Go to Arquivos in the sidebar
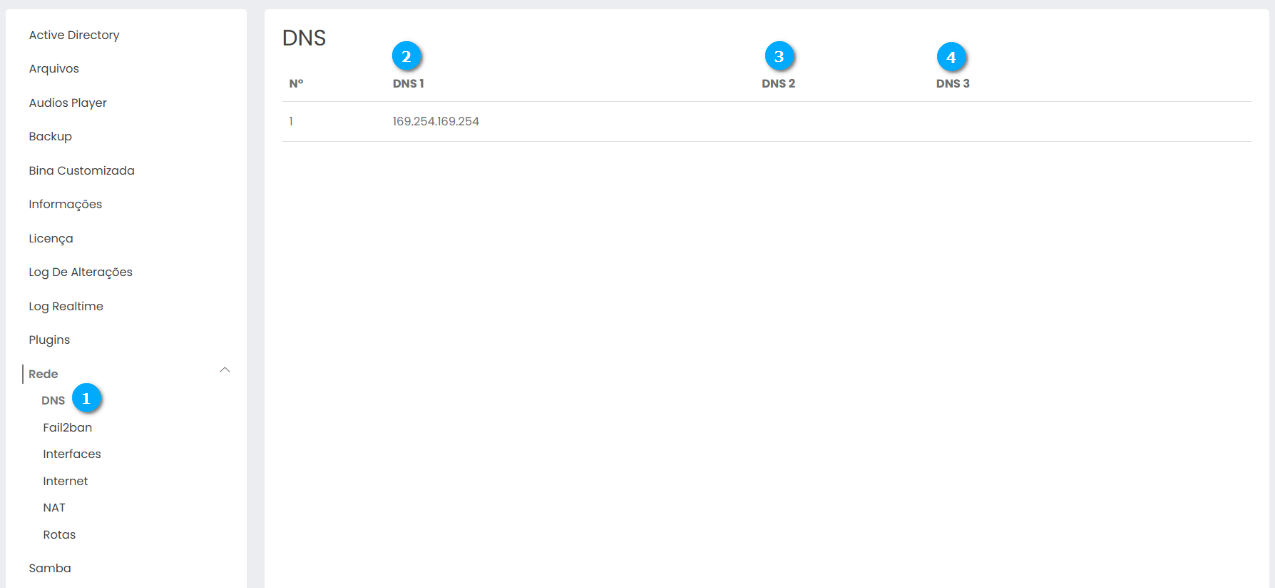 coord(54,69)
